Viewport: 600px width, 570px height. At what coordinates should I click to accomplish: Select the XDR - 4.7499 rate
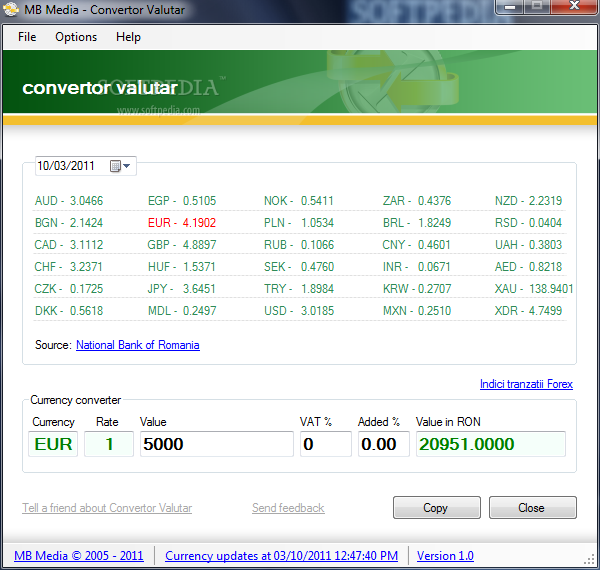pos(528,311)
